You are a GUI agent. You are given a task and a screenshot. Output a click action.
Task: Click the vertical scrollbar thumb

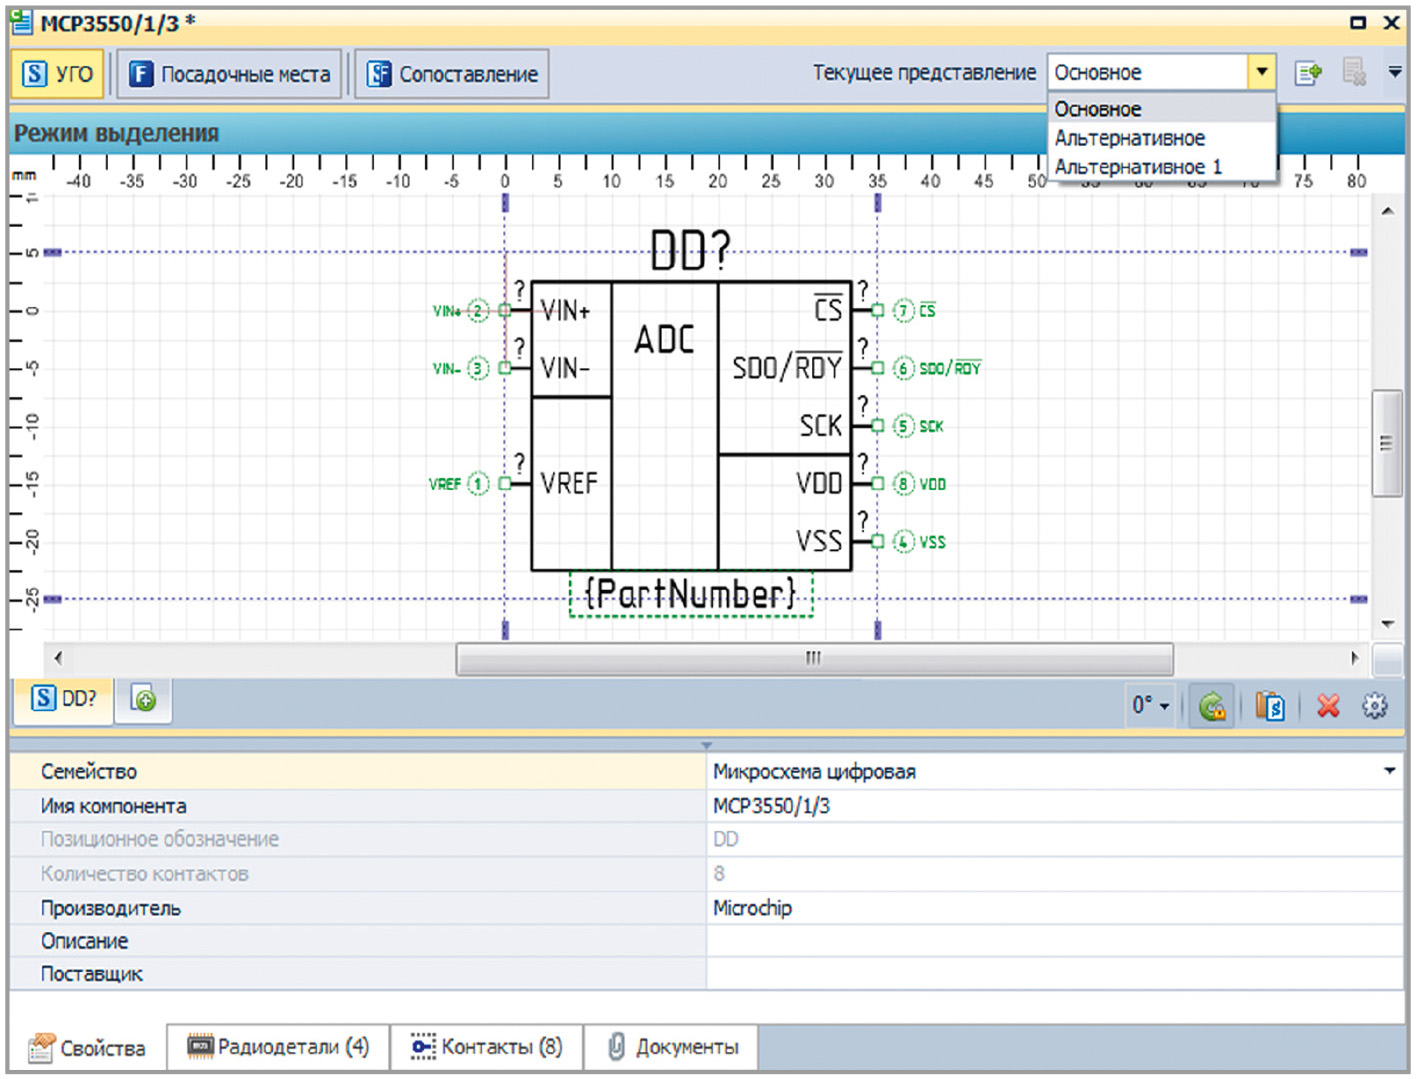point(1387,443)
